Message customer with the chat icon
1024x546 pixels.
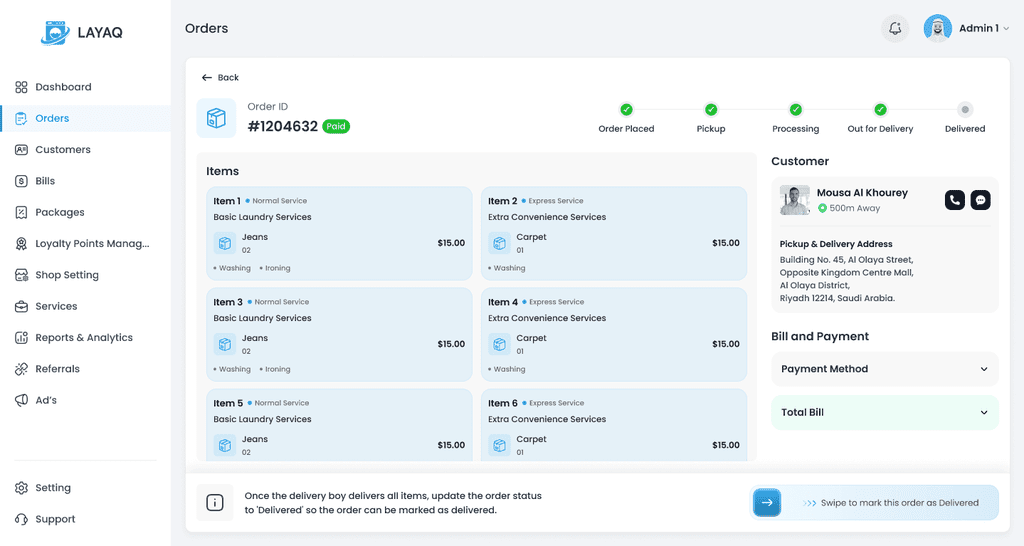coord(980,200)
